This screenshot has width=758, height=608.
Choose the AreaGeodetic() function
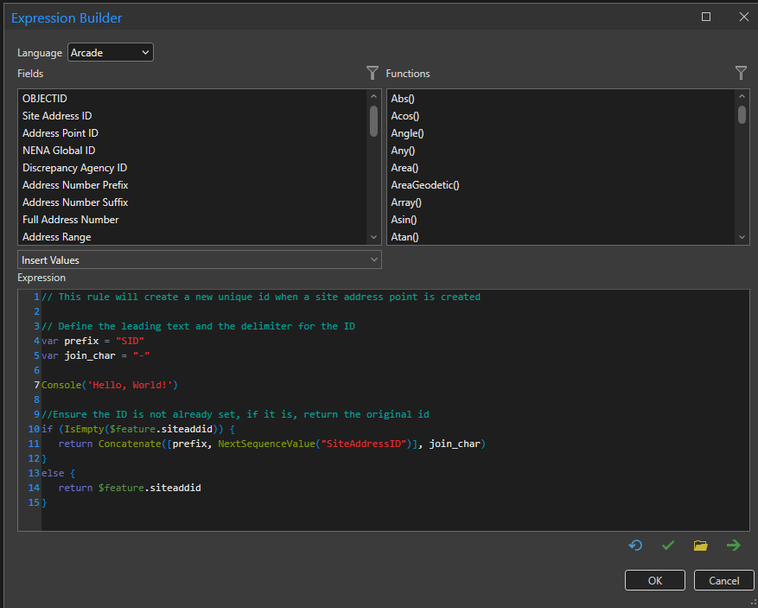coord(425,185)
